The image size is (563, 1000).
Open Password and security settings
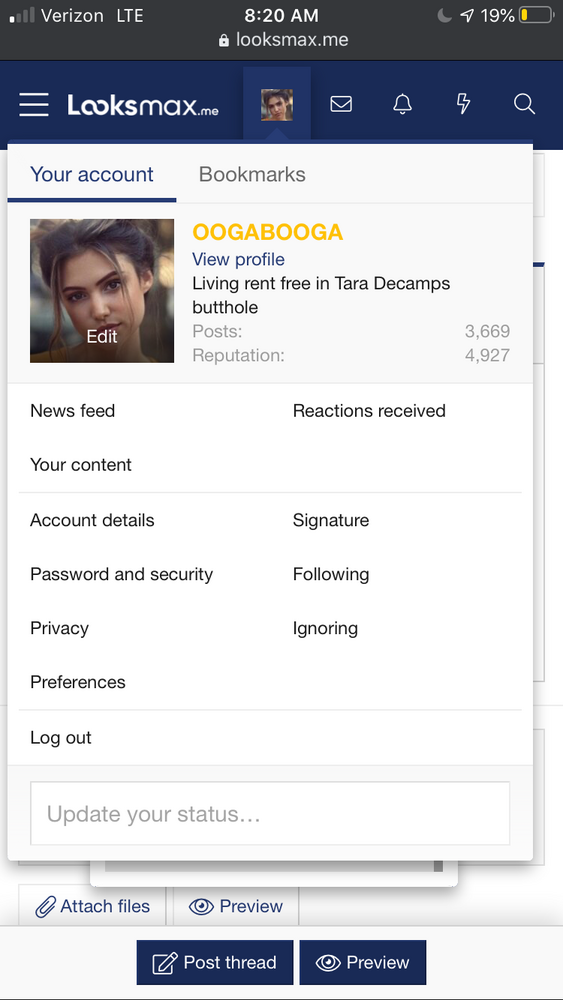pyautogui.click(x=121, y=574)
